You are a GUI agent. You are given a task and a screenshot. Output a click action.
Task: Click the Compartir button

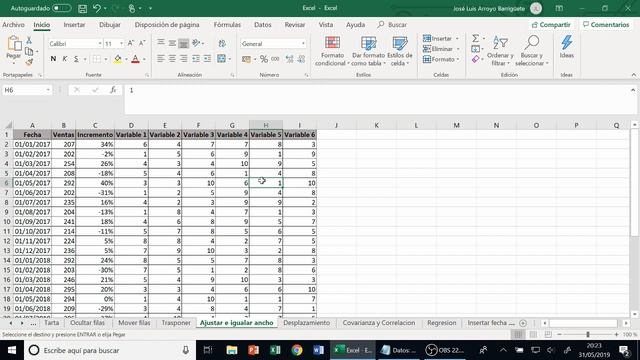pos(551,25)
